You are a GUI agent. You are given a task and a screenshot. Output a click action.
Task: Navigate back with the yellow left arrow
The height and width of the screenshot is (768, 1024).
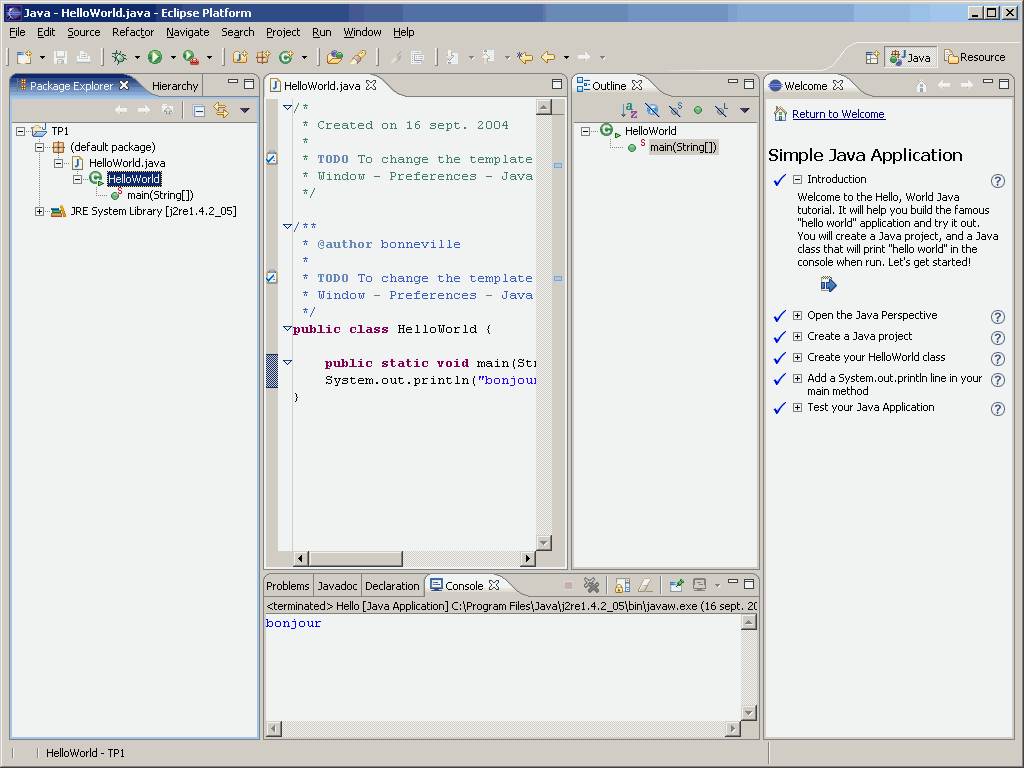pos(548,57)
